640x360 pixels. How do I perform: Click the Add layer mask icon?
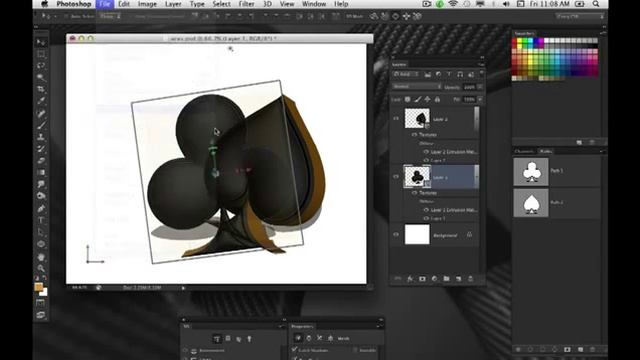[422, 279]
